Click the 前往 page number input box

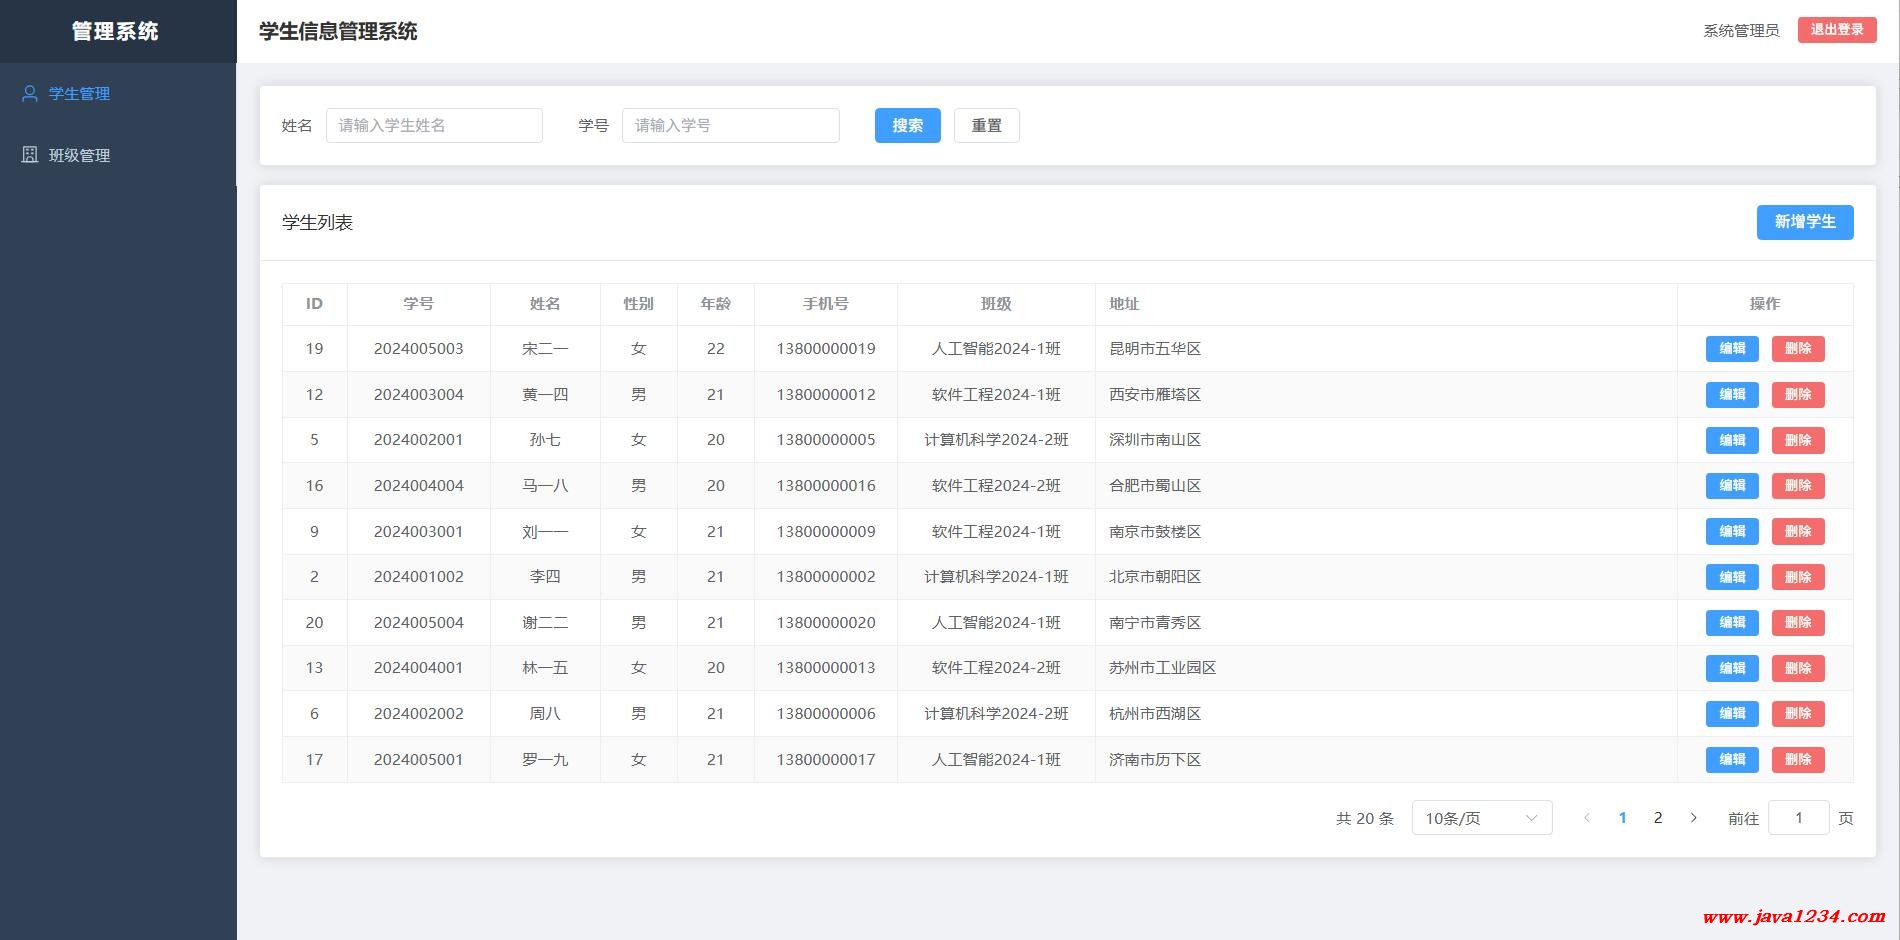pyautogui.click(x=1798, y=818)
